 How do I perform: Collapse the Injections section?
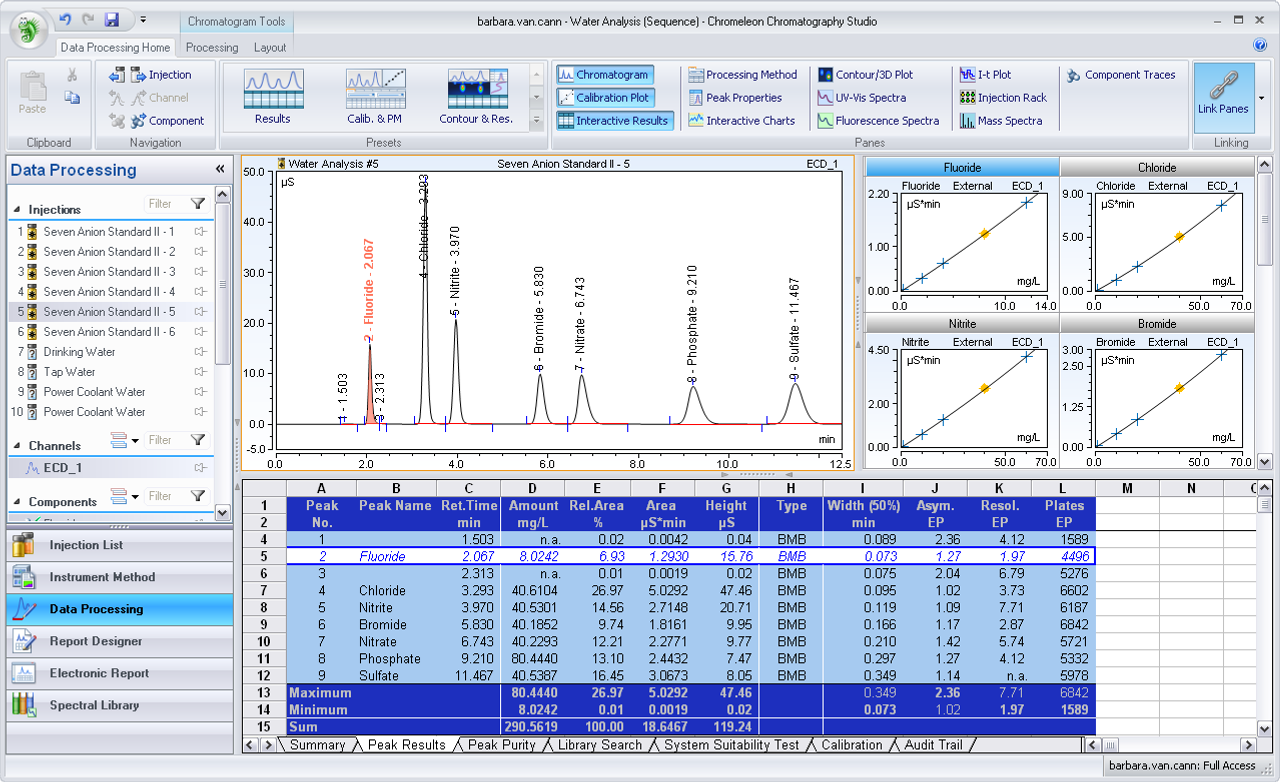point(17,210)
